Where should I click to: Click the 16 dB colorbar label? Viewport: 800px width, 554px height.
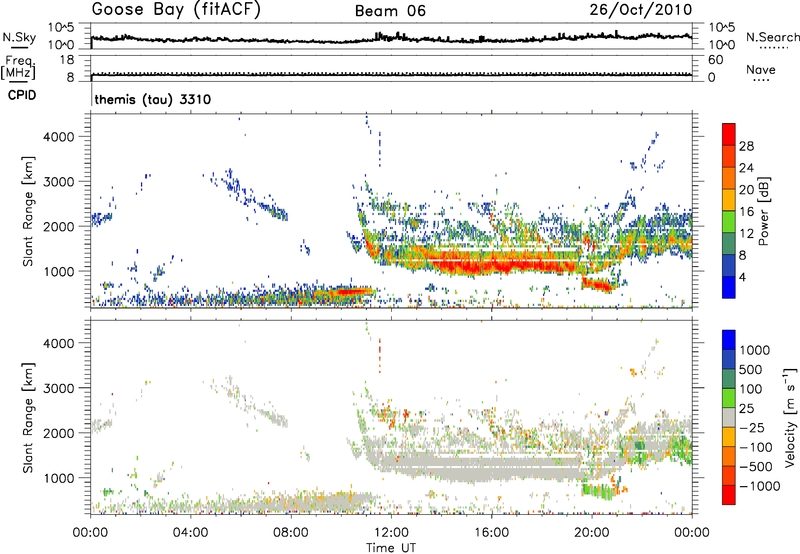pyautogui.click(x=746, y=212)
